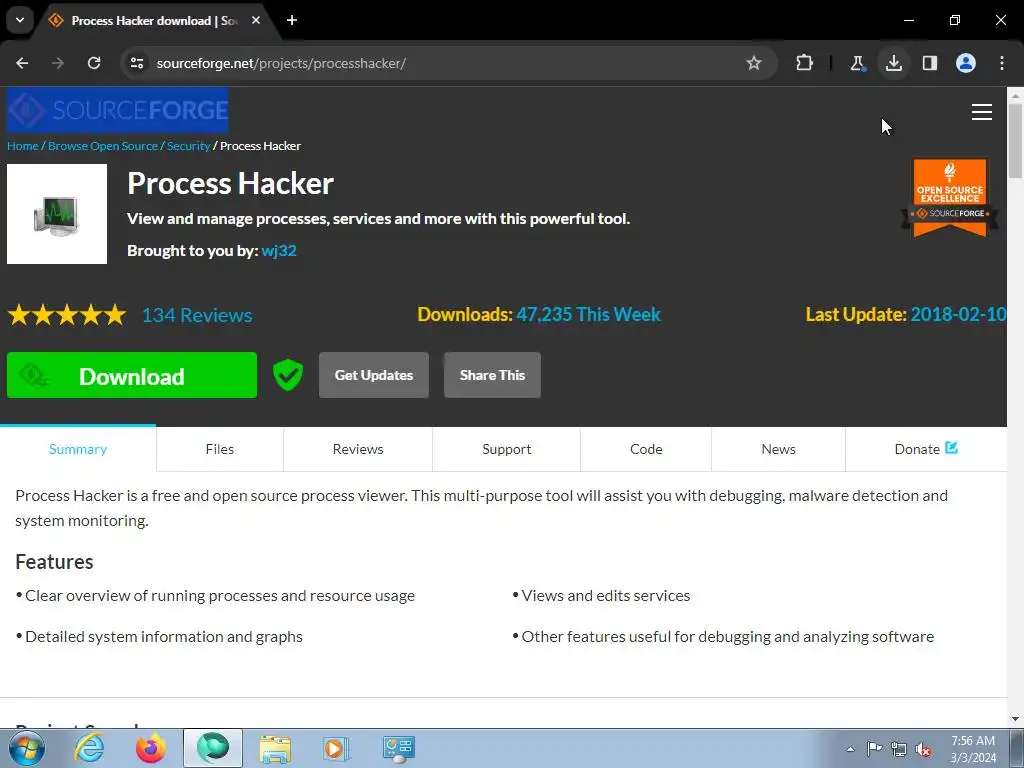Toggle the Chrome side panel
Image resolution: width=1024 pixels, height=768 pixels.
click(x=930, y=63)
